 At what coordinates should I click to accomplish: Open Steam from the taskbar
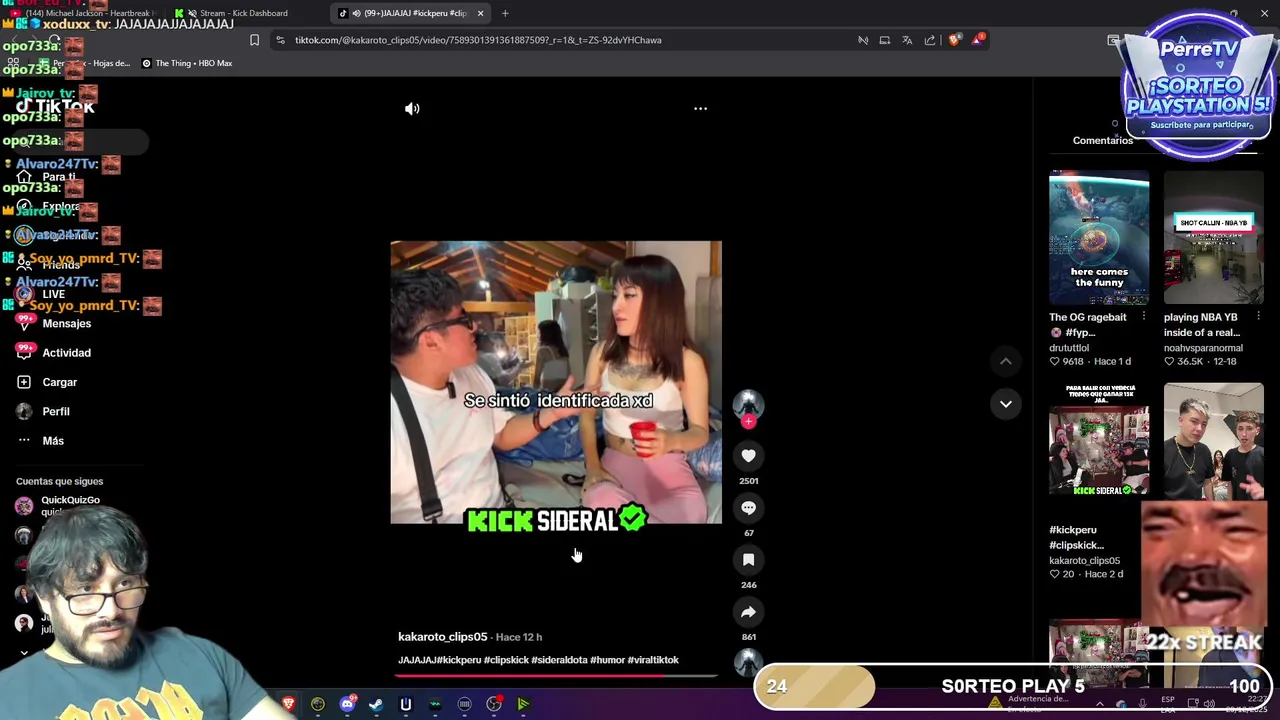point(376,705)
